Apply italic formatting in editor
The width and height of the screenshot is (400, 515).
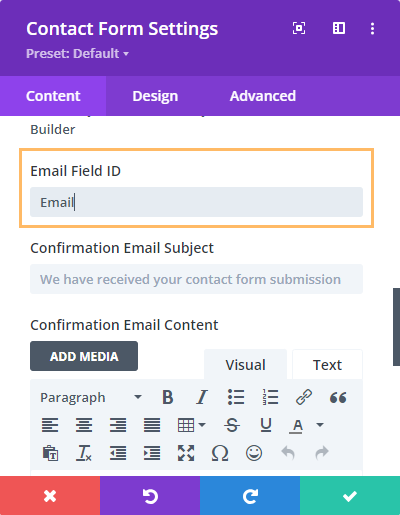pyautogui.click(x=202, y=397)
